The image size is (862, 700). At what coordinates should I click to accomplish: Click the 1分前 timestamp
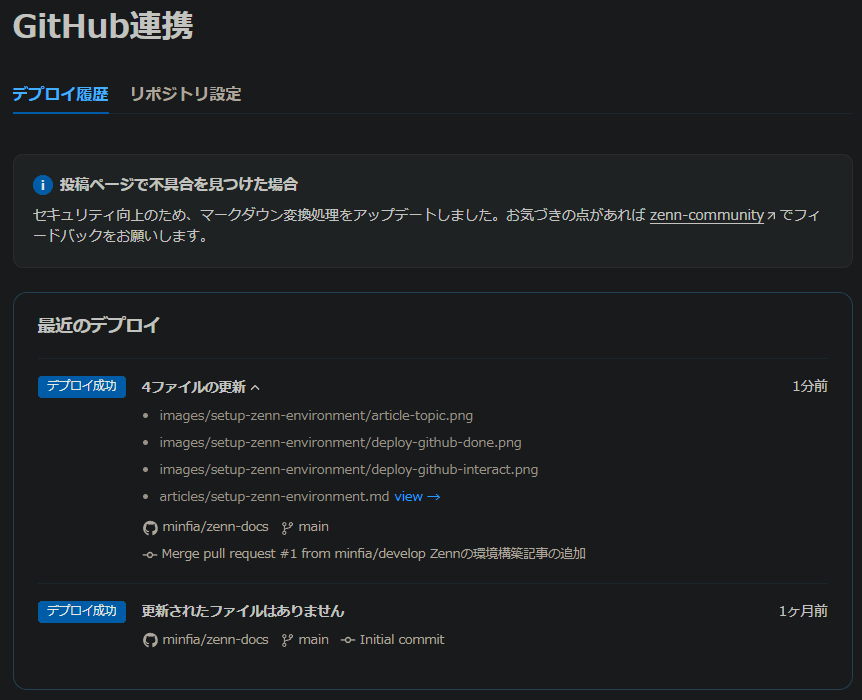click(810, 387)
